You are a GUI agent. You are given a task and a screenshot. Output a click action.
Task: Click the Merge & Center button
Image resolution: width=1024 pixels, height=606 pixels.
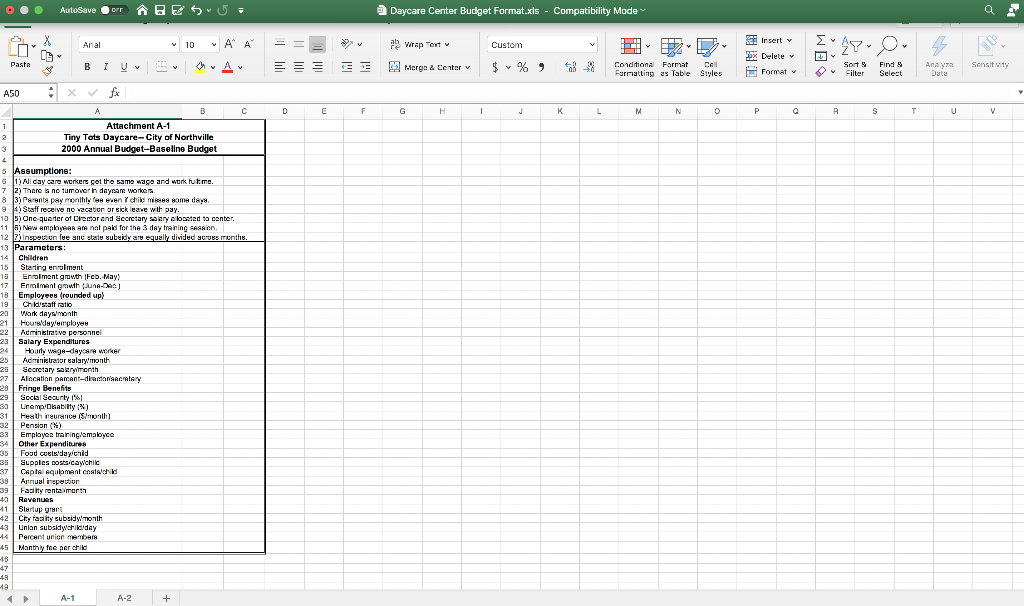coord(429,67)
